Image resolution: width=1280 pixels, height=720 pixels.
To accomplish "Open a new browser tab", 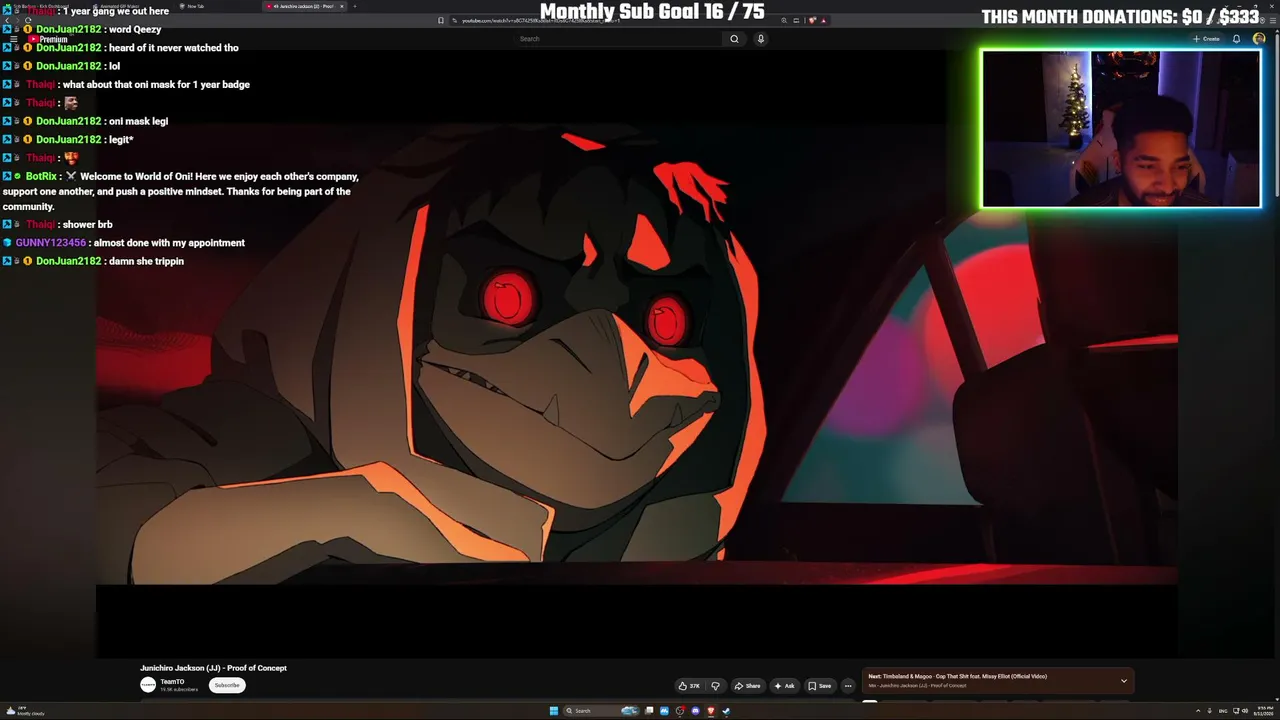I will tap(355, 6).
